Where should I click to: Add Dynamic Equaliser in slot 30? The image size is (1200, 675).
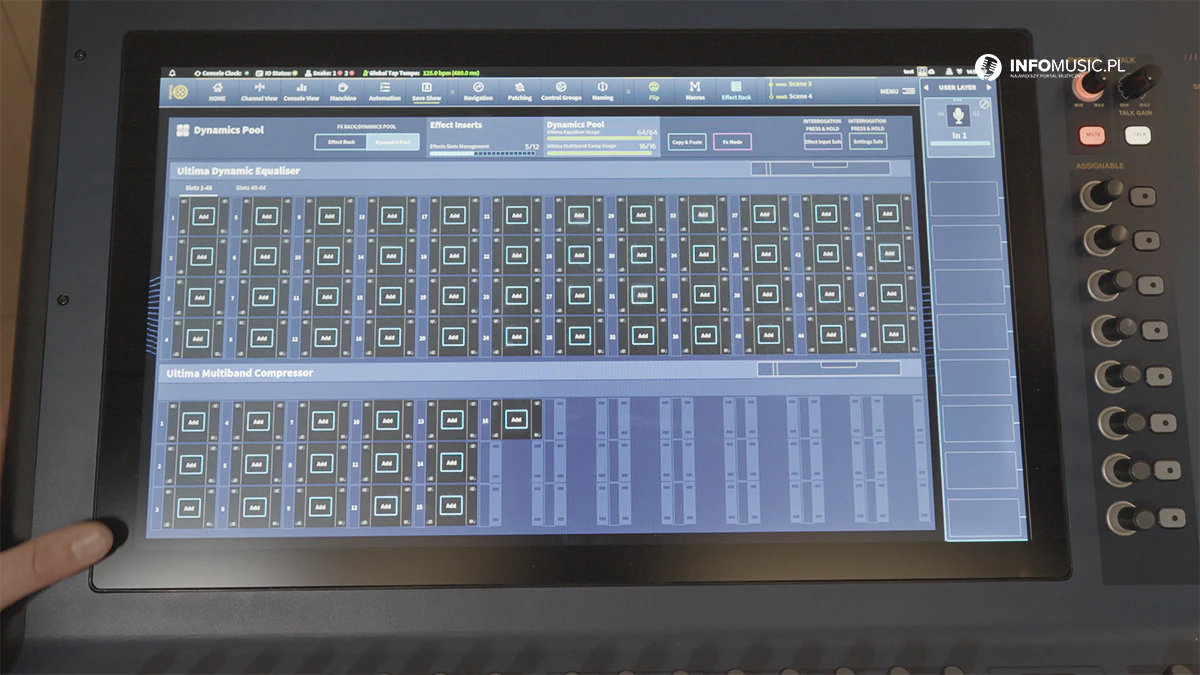coord(641,255)
